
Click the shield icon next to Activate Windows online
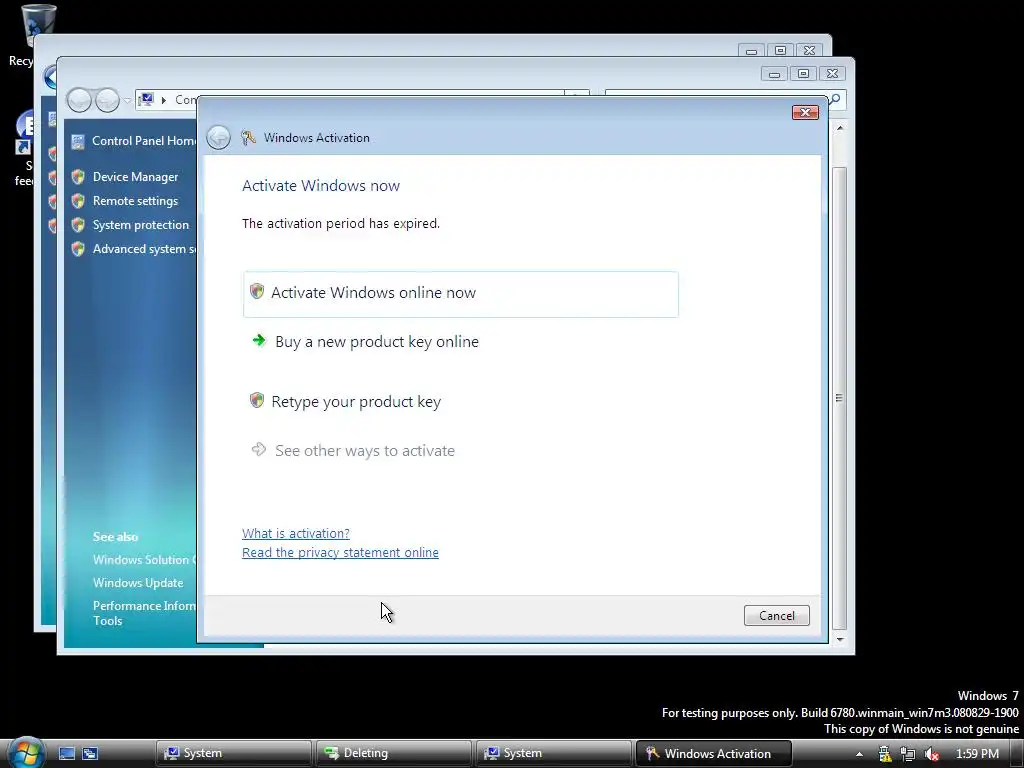tap(257, 291)
